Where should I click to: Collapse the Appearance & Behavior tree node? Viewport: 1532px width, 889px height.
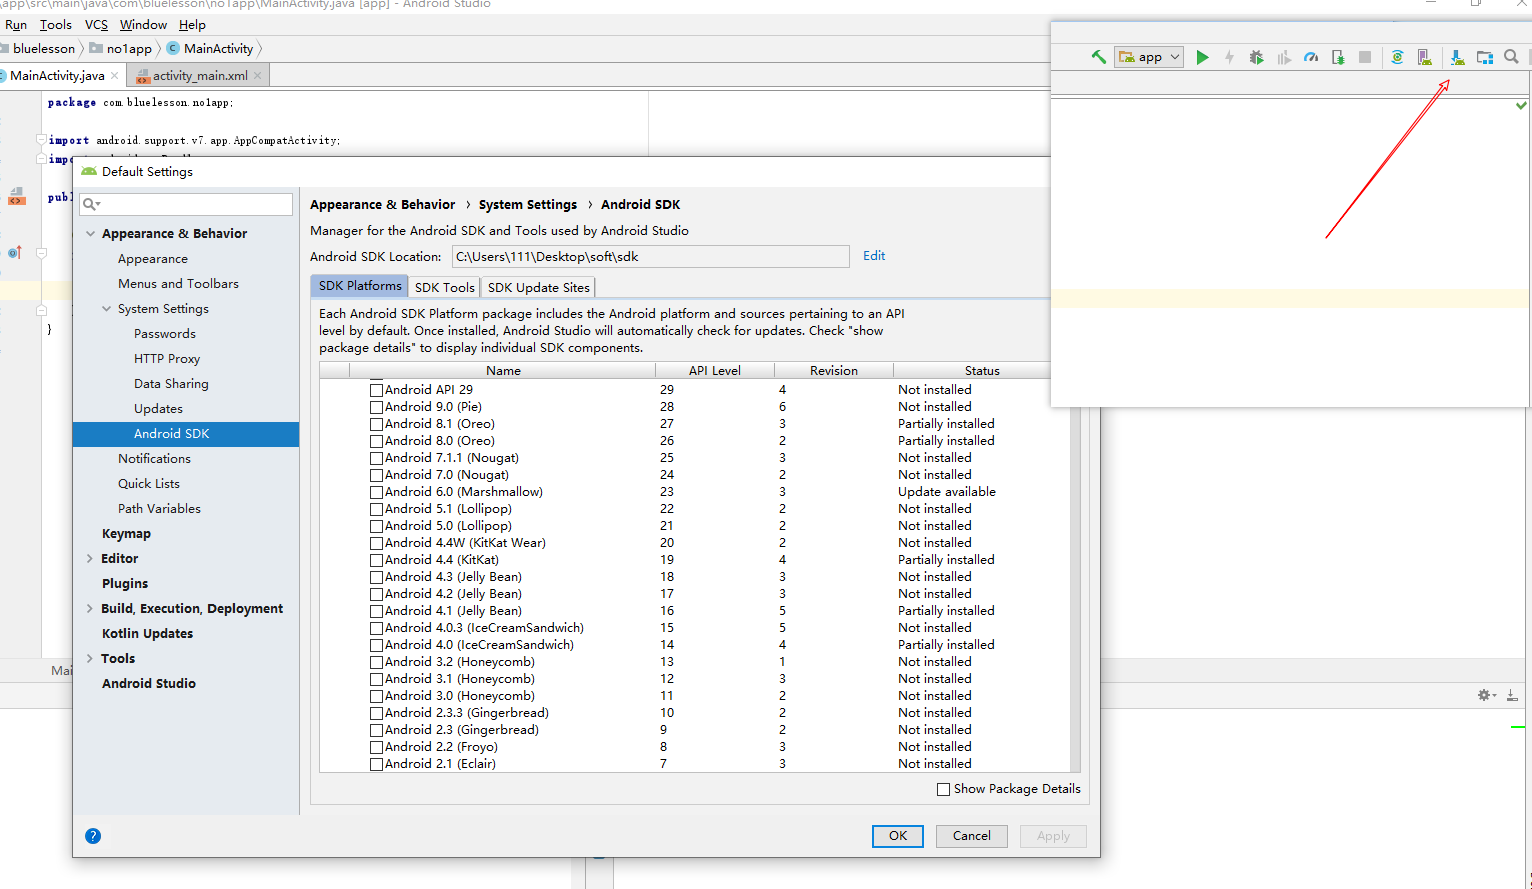tap(91, 233)
